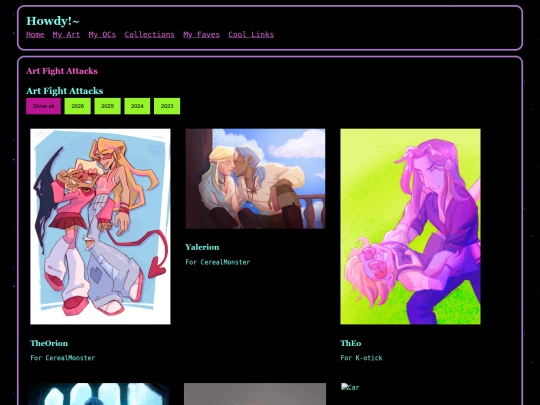This screenshot has width=540, height=405.
Task: Open the Yalerion artwork thumbnail
Action: tap(255, 179)
